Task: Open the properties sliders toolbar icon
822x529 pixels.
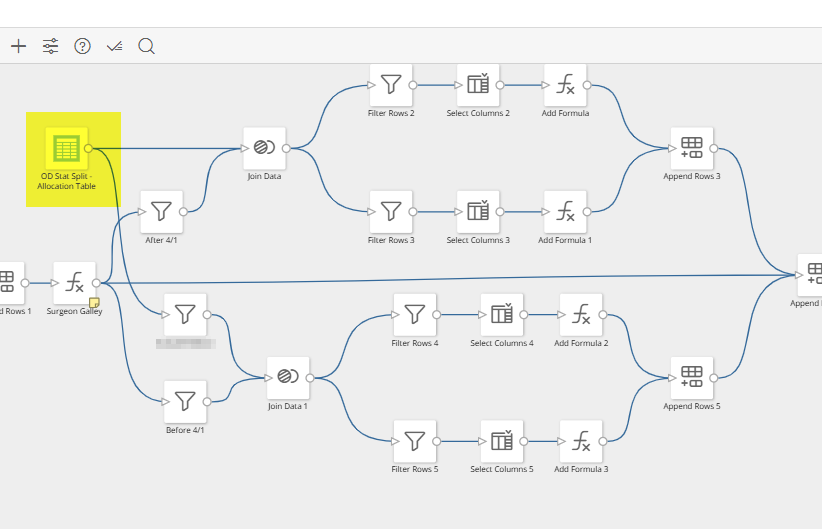Action: pyautogui.click(x=50, y=46)
